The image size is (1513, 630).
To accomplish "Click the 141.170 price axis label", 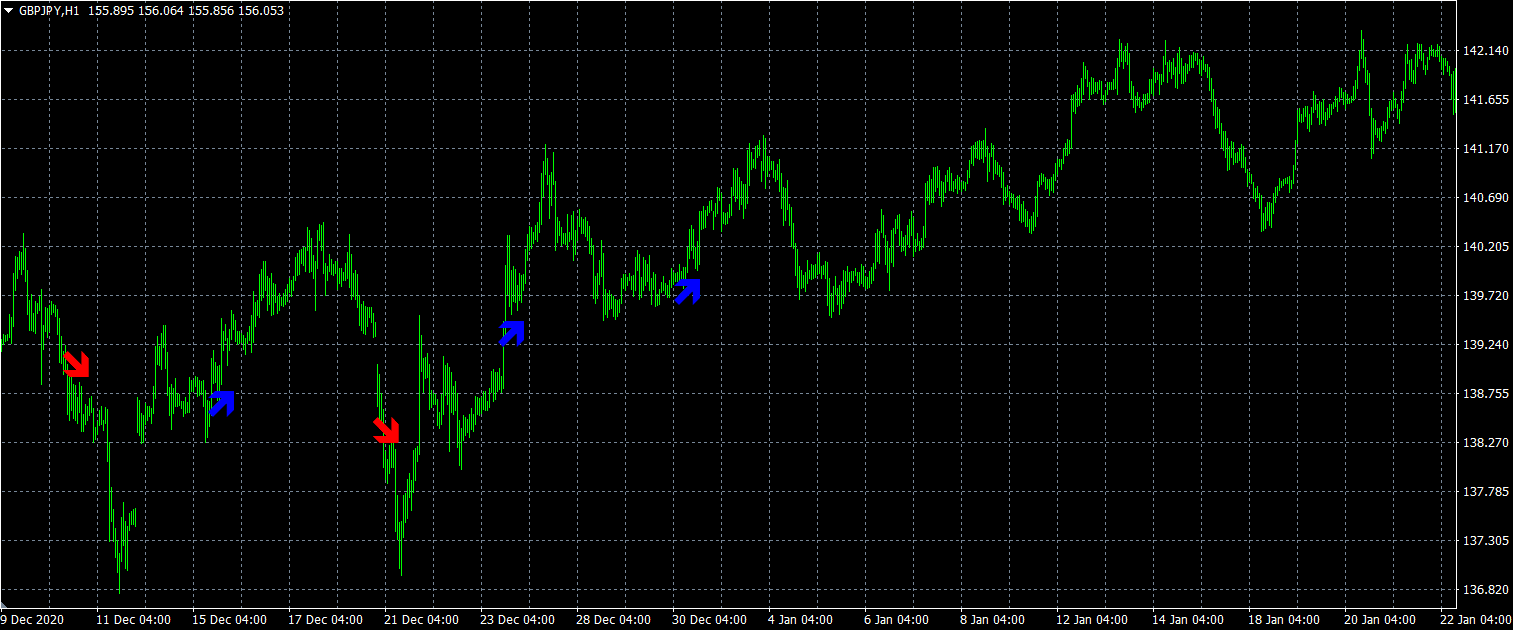I will click(1485, 149).
